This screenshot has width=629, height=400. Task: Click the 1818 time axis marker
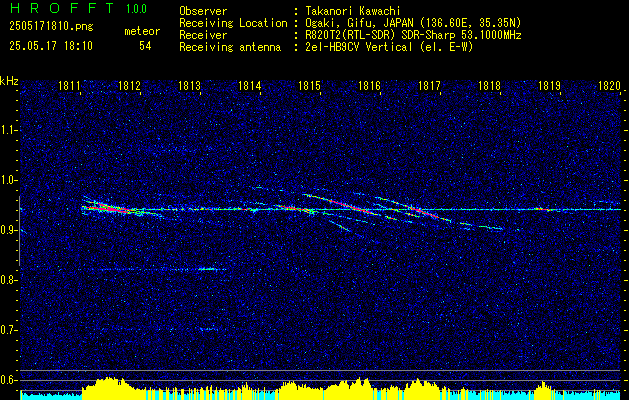coord(489,85)
